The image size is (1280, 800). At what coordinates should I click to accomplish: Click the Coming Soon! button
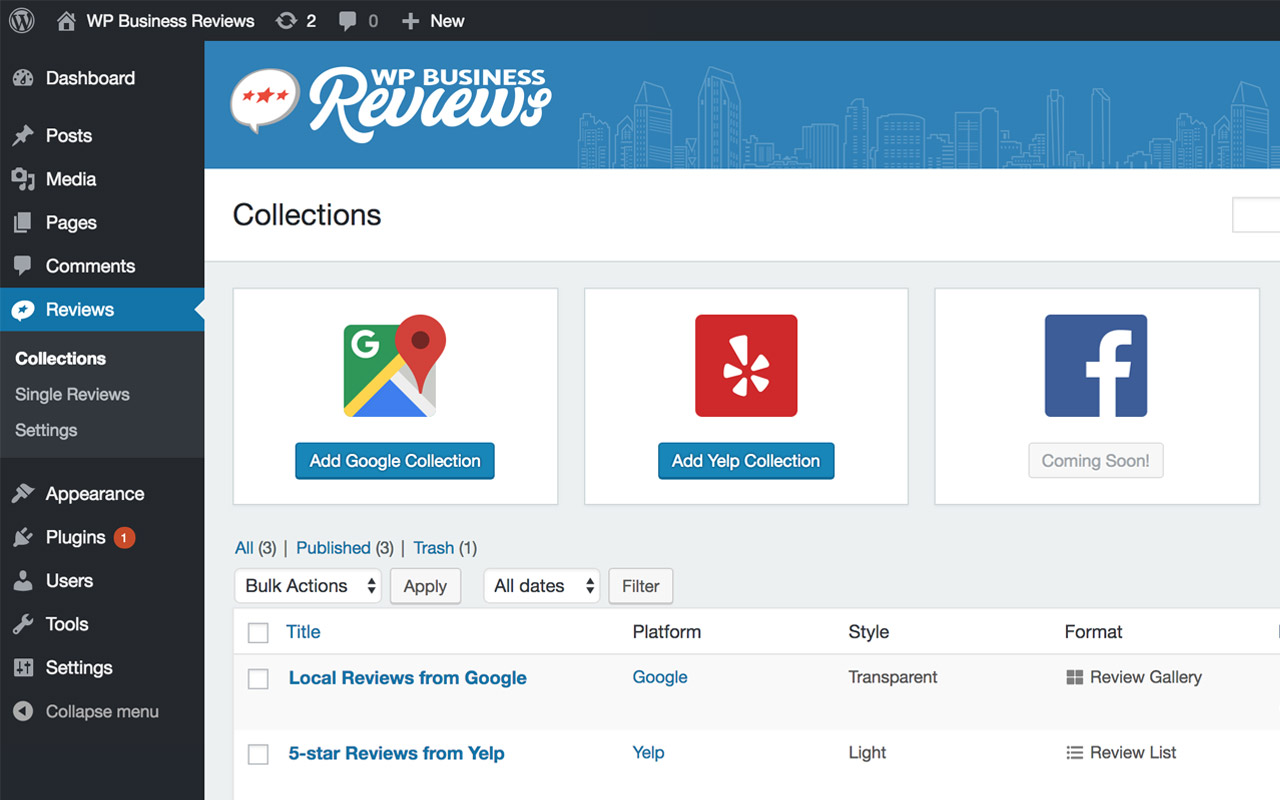1096,461
